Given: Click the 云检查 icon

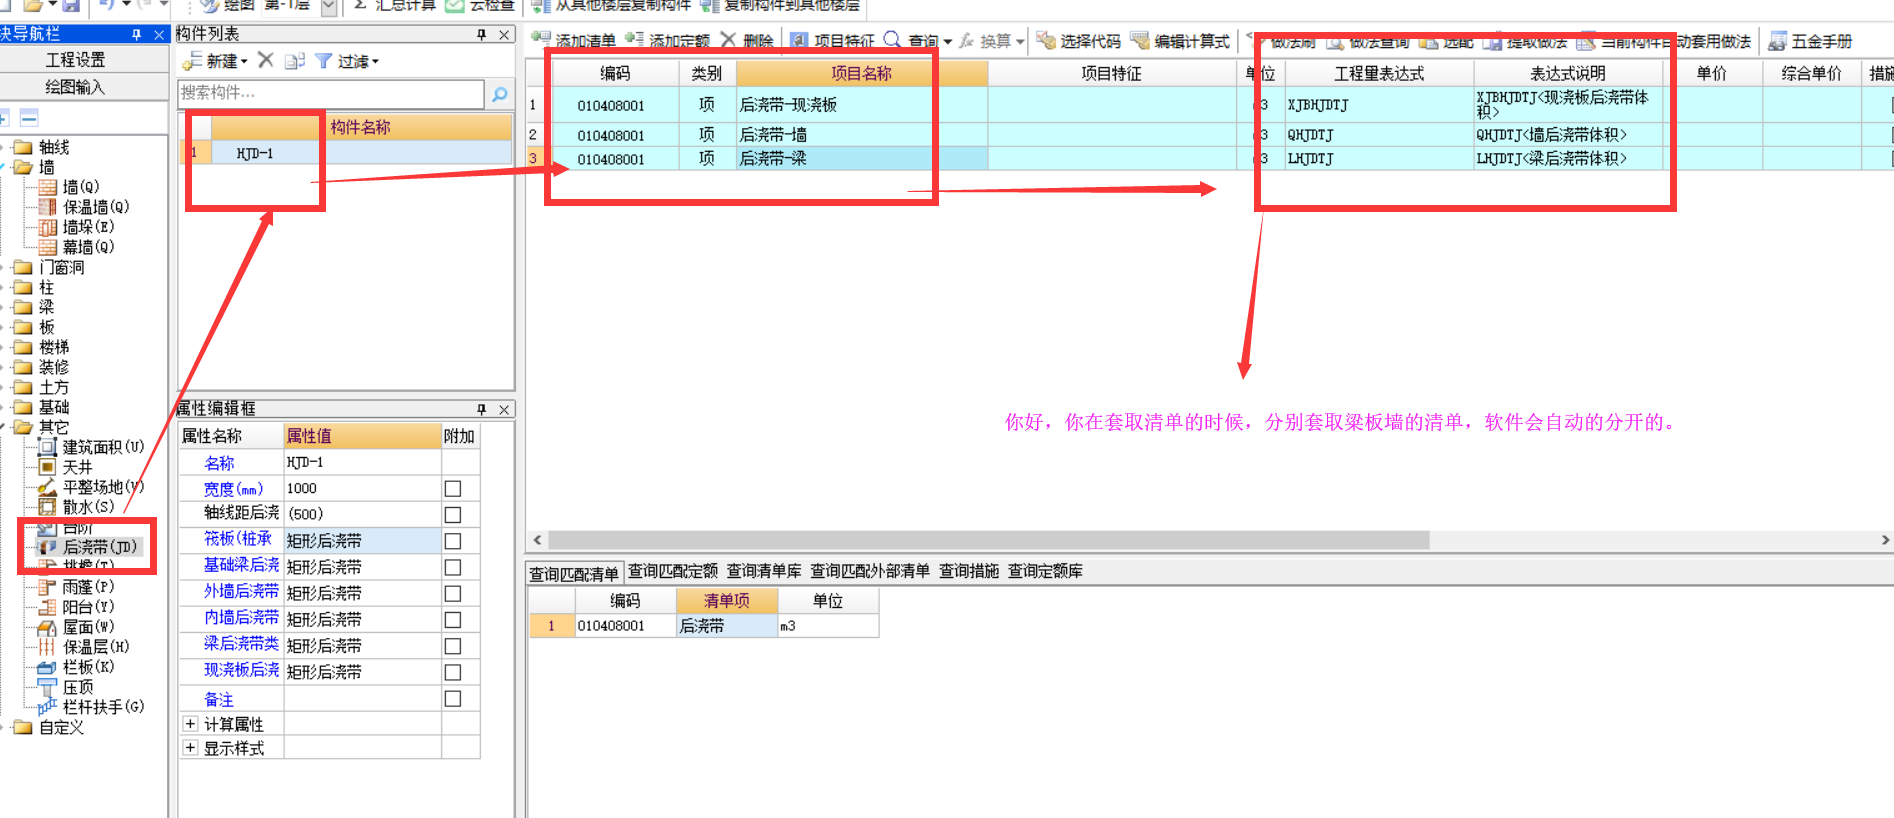Looking at the screenshot, I should click(455, 5).
